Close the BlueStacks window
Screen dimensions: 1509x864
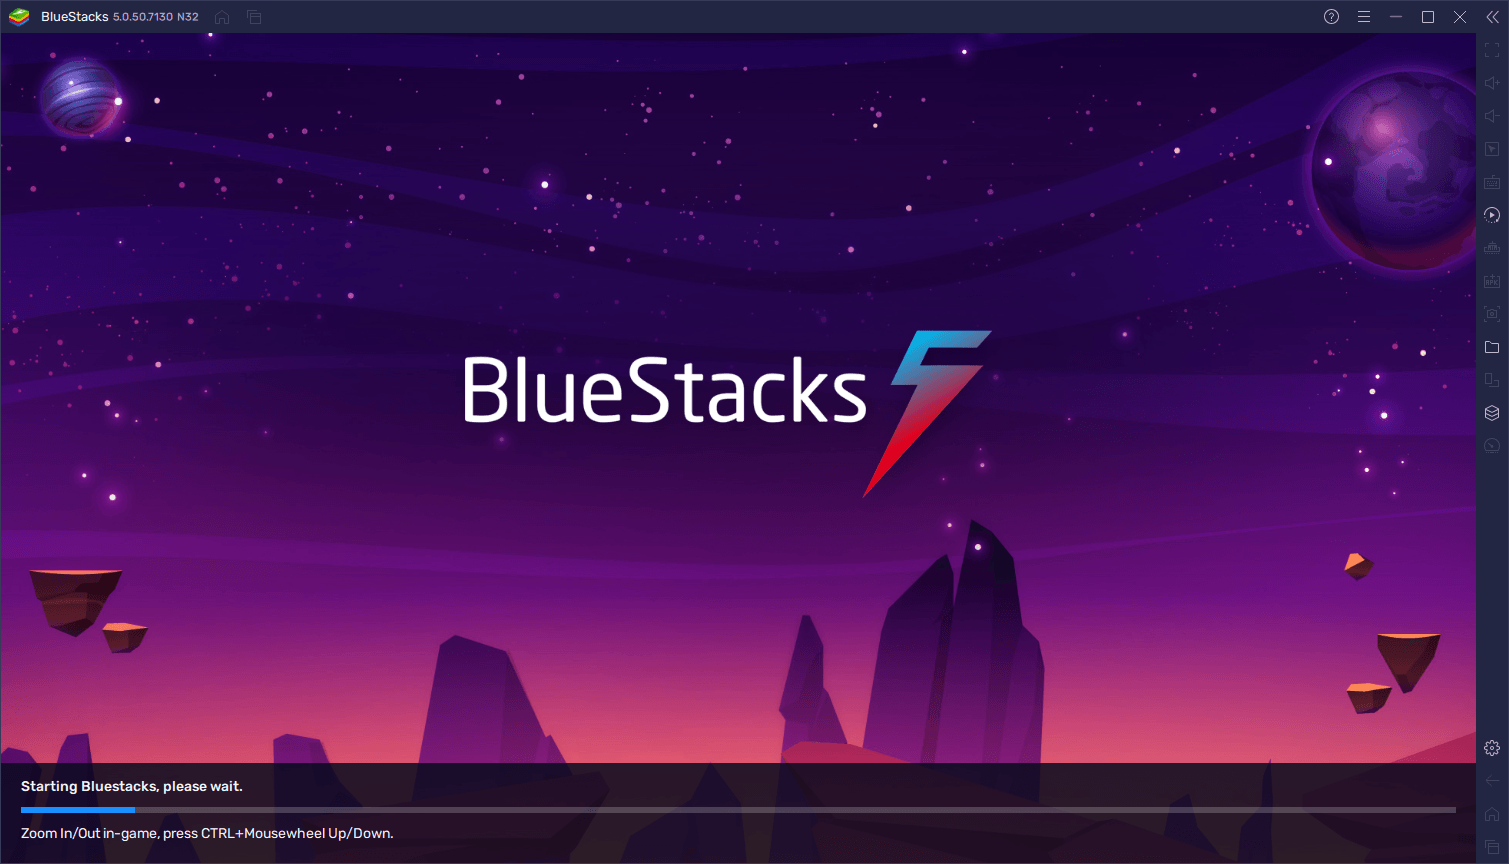pos(1460,17)
